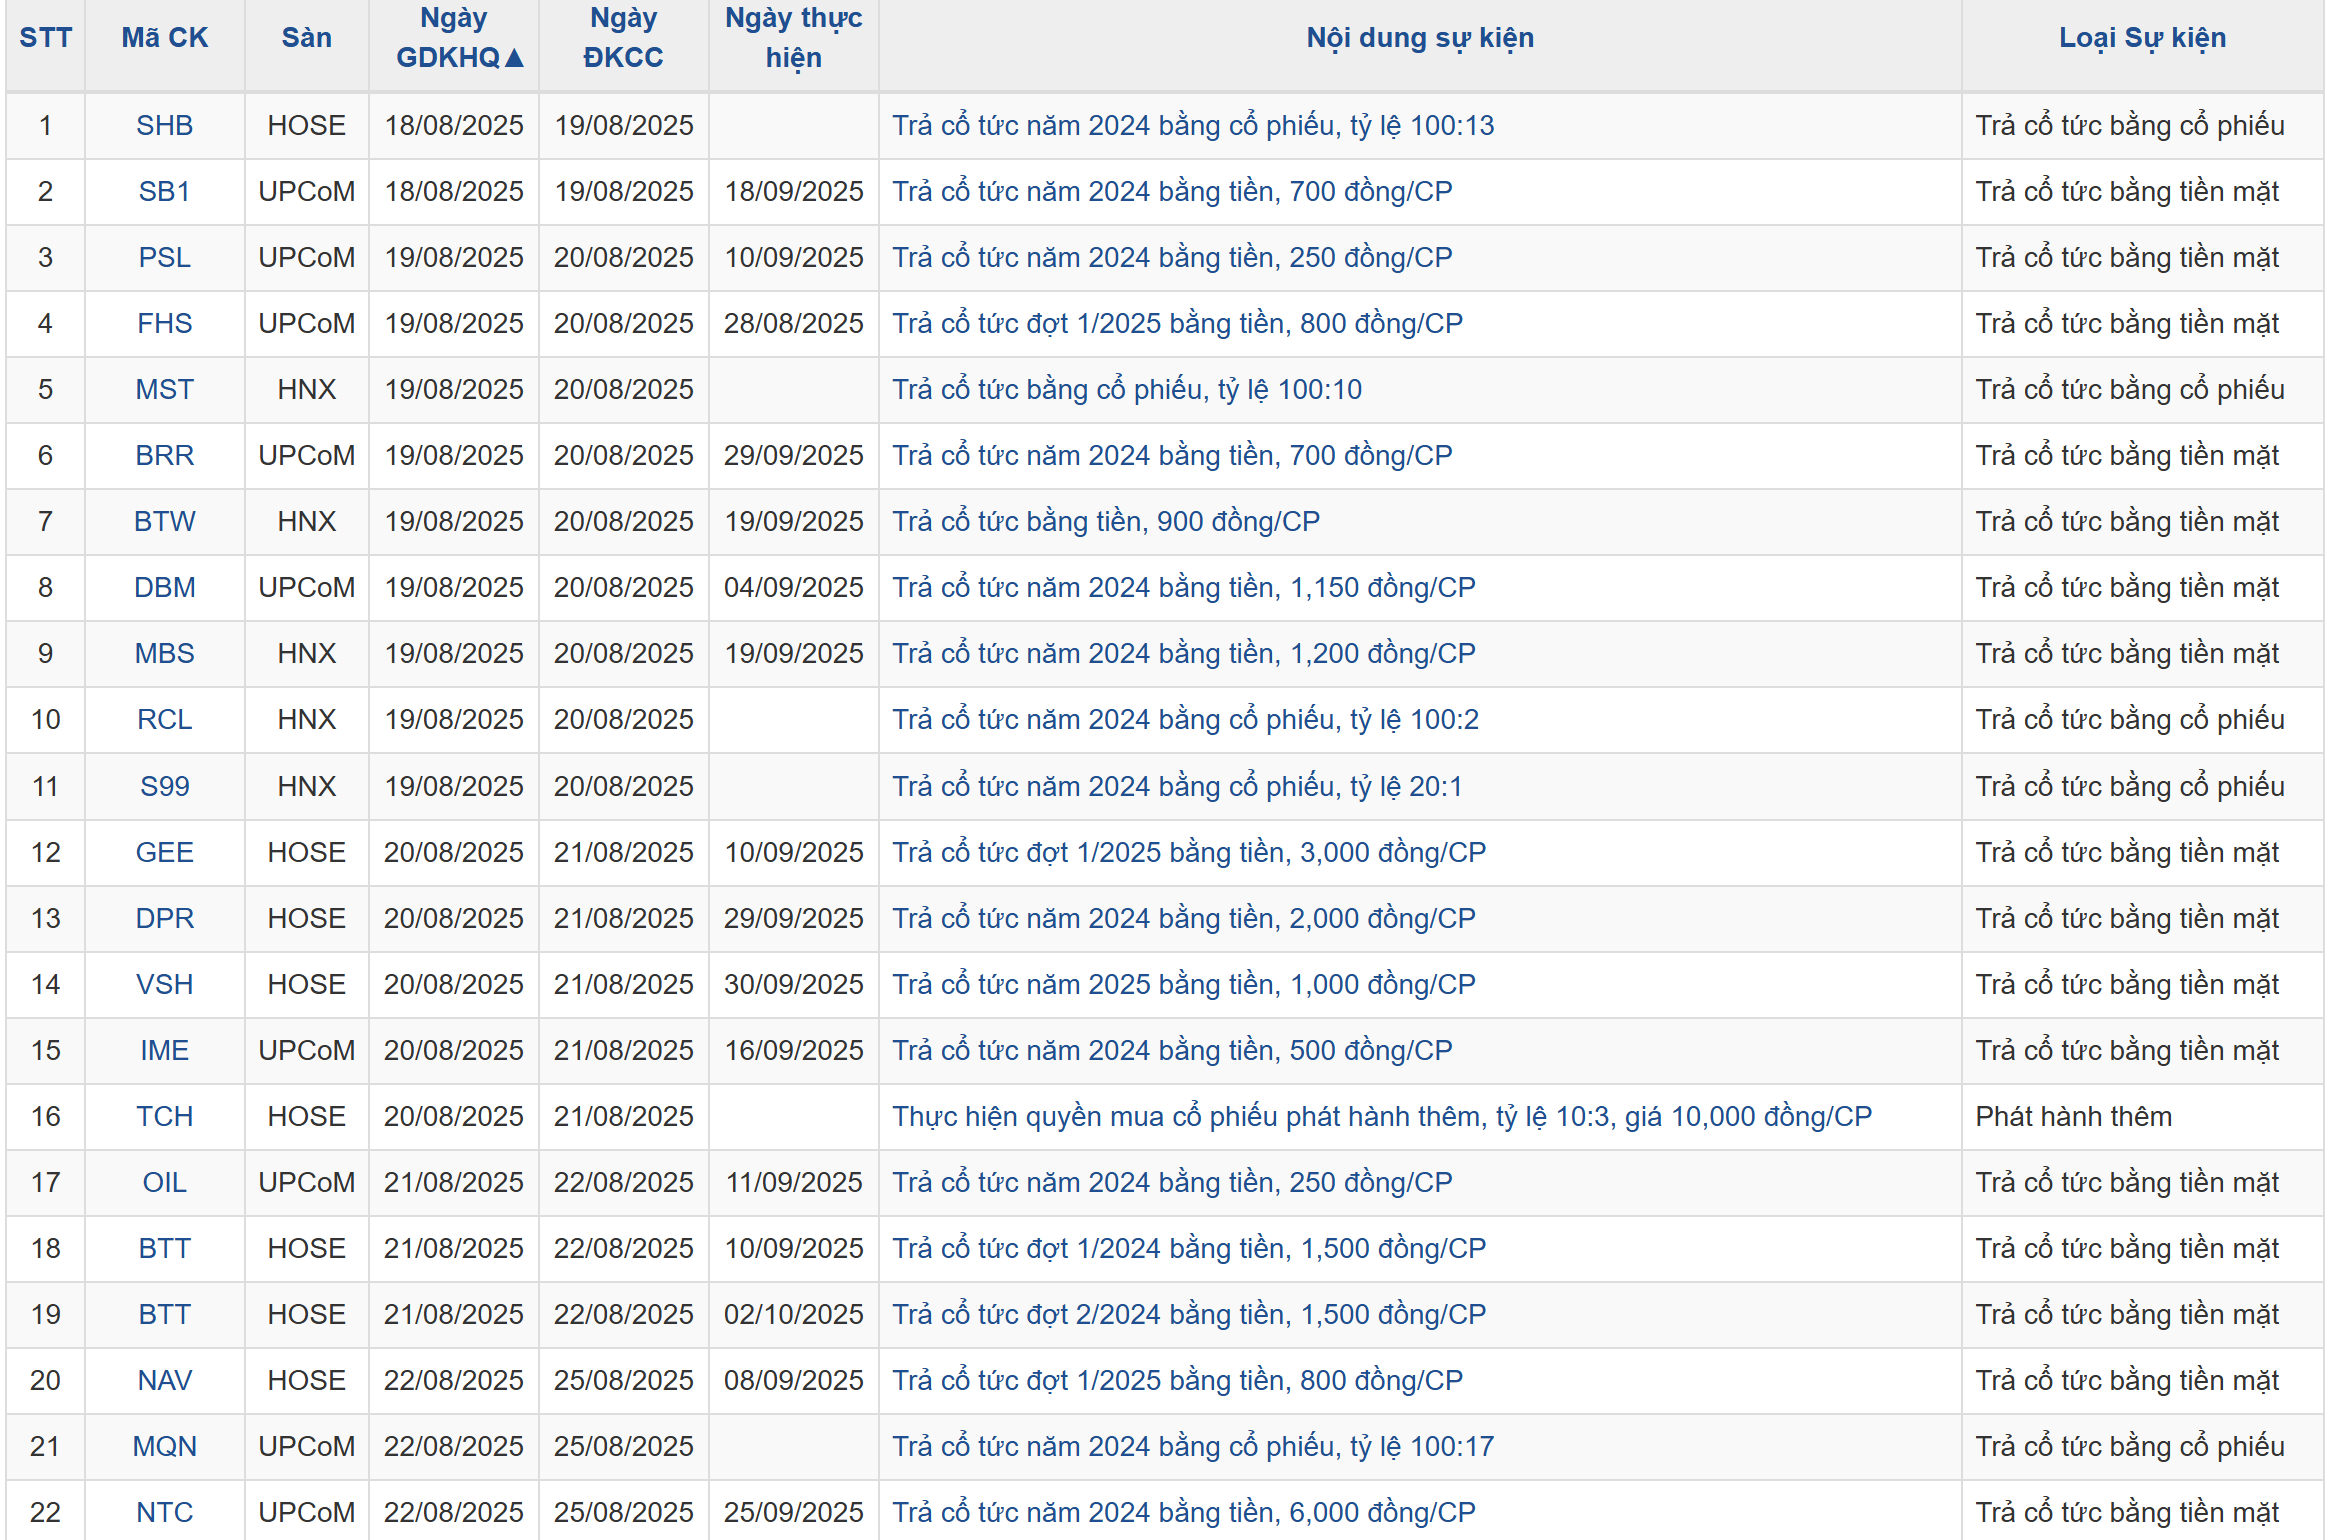
Task: Open MST stock dividend event 100:10
Action: (x=1127, y=390)
